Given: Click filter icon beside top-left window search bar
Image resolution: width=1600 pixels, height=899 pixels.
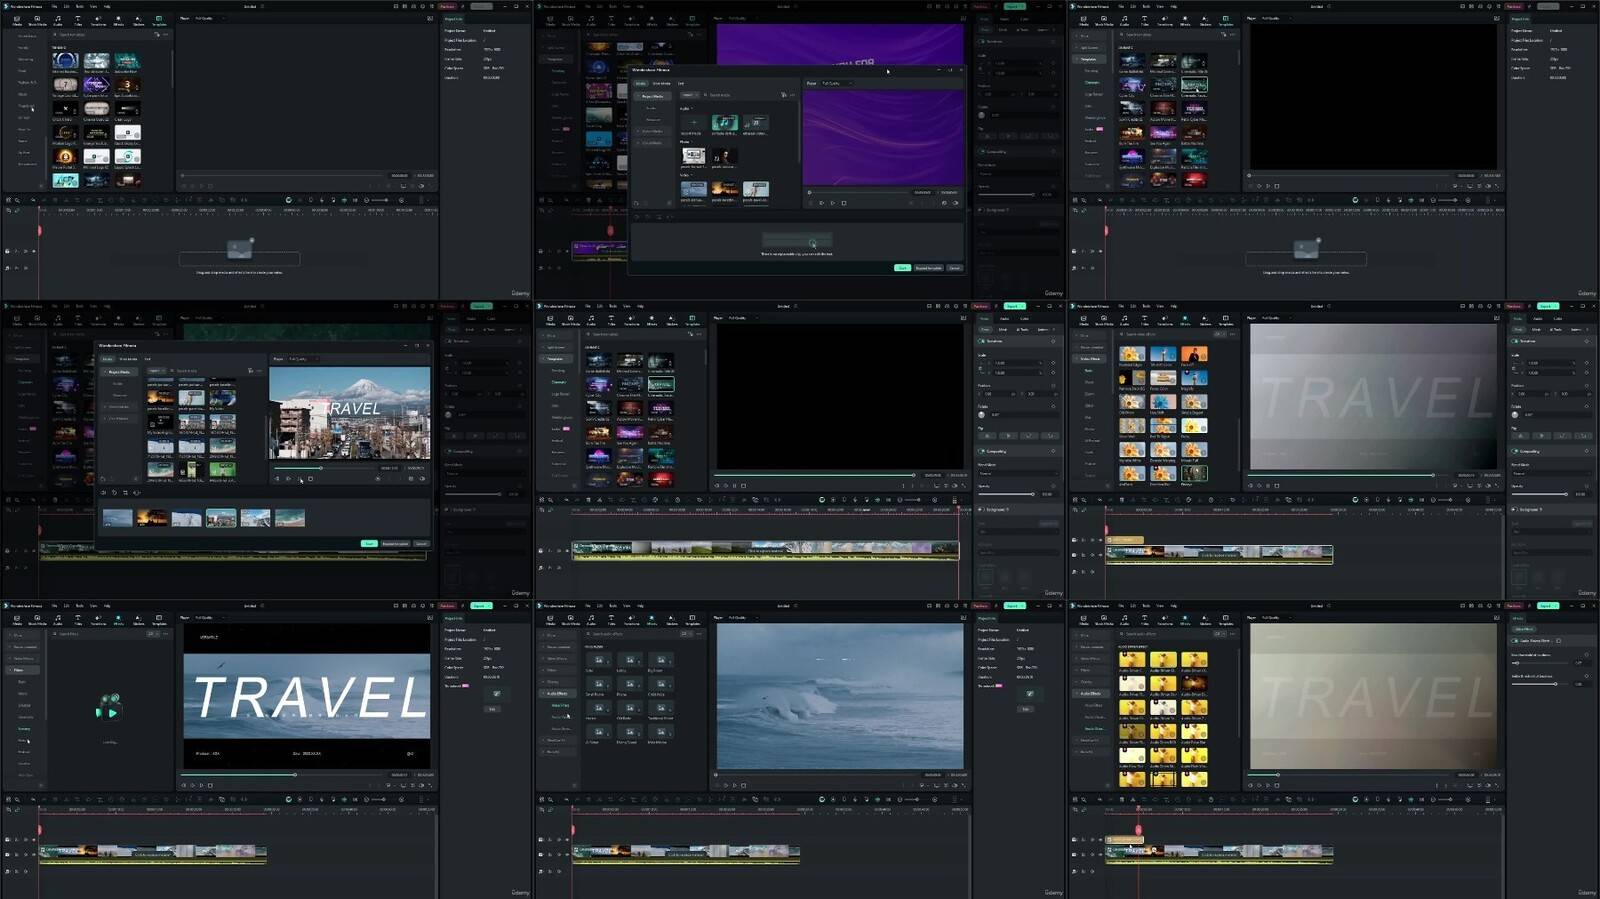Looking at the screenshot, I should tap(155, 35).
